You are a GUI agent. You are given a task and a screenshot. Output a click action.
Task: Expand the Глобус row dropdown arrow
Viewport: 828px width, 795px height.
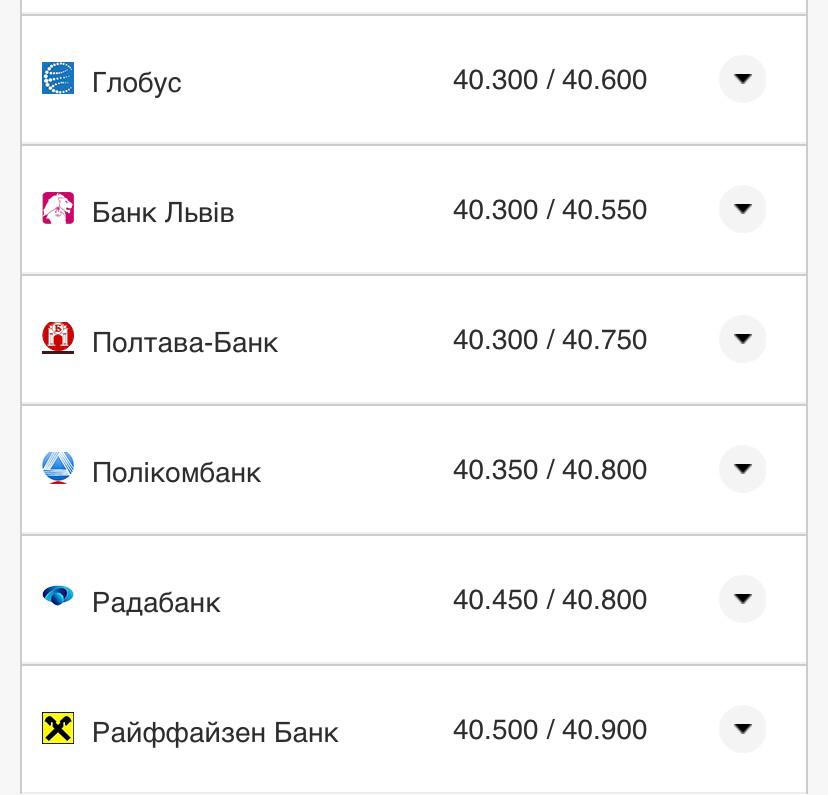click(742, 79)
